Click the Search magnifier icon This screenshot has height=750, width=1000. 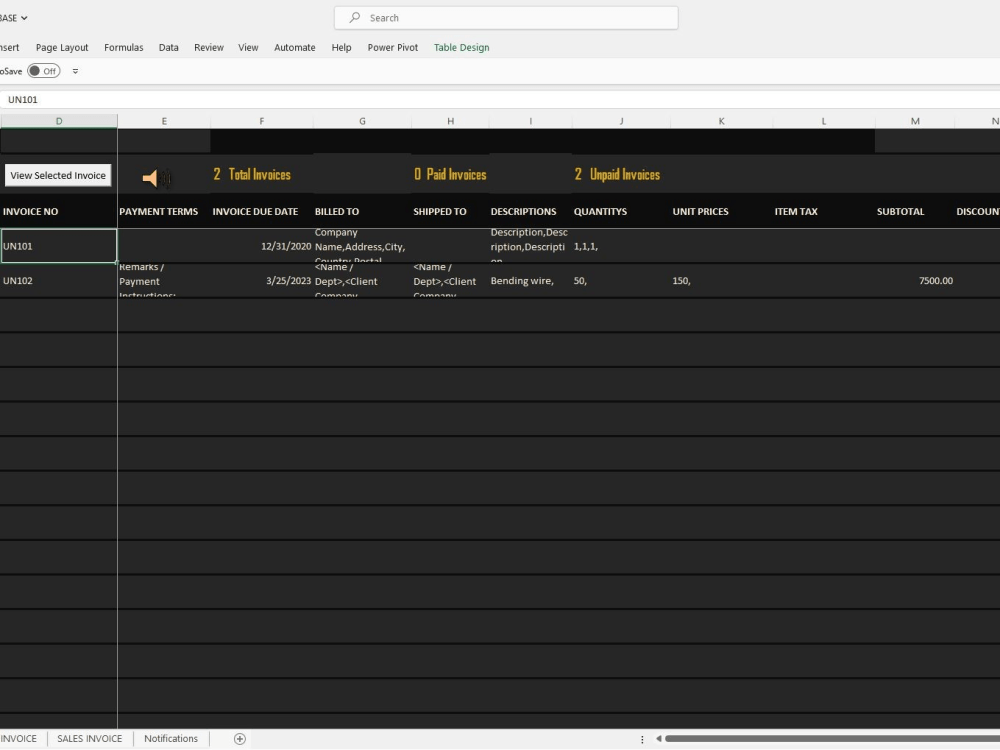355,17
